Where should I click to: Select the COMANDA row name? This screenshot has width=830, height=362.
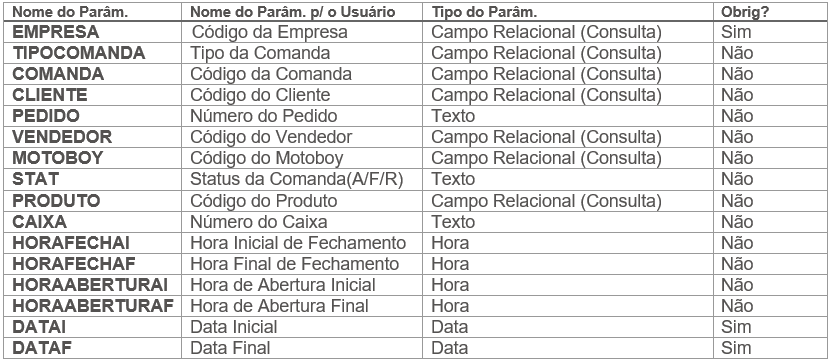58,74
